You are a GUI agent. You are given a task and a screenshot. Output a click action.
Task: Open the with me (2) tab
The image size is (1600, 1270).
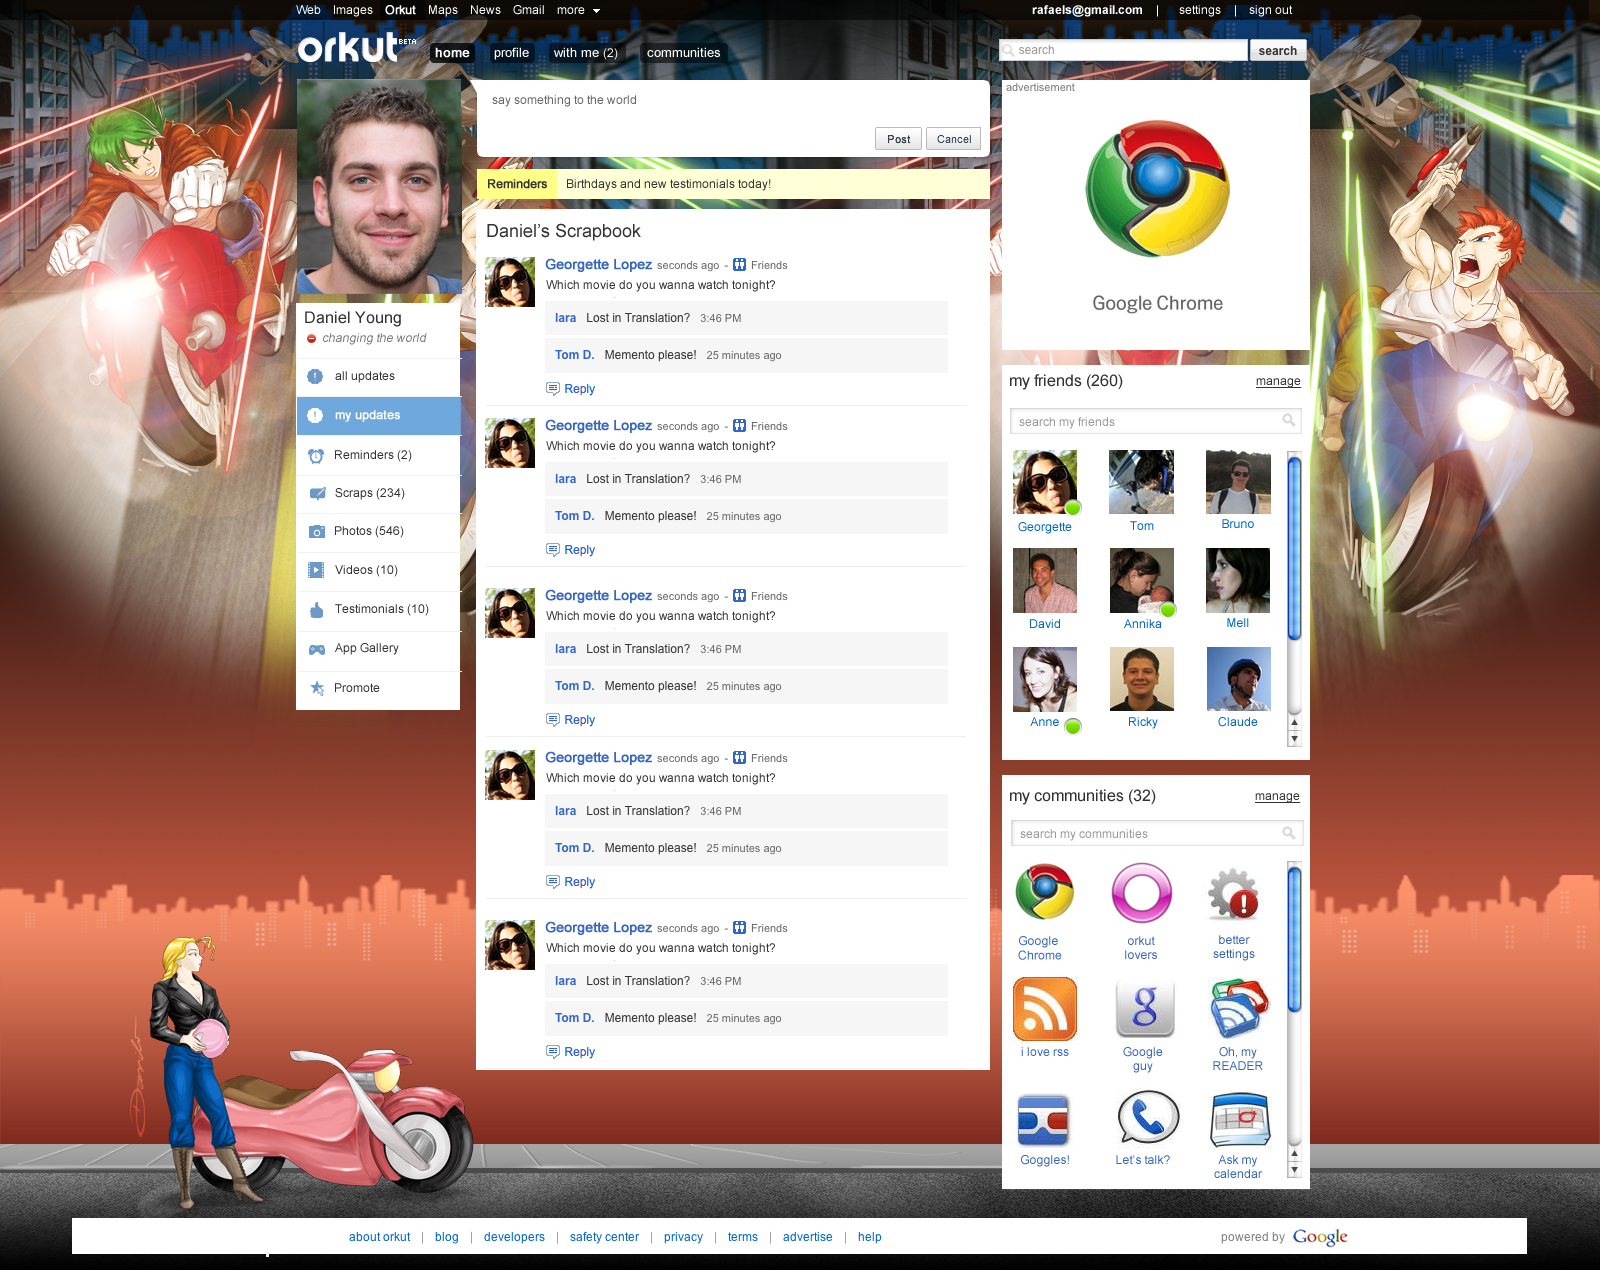585,53
